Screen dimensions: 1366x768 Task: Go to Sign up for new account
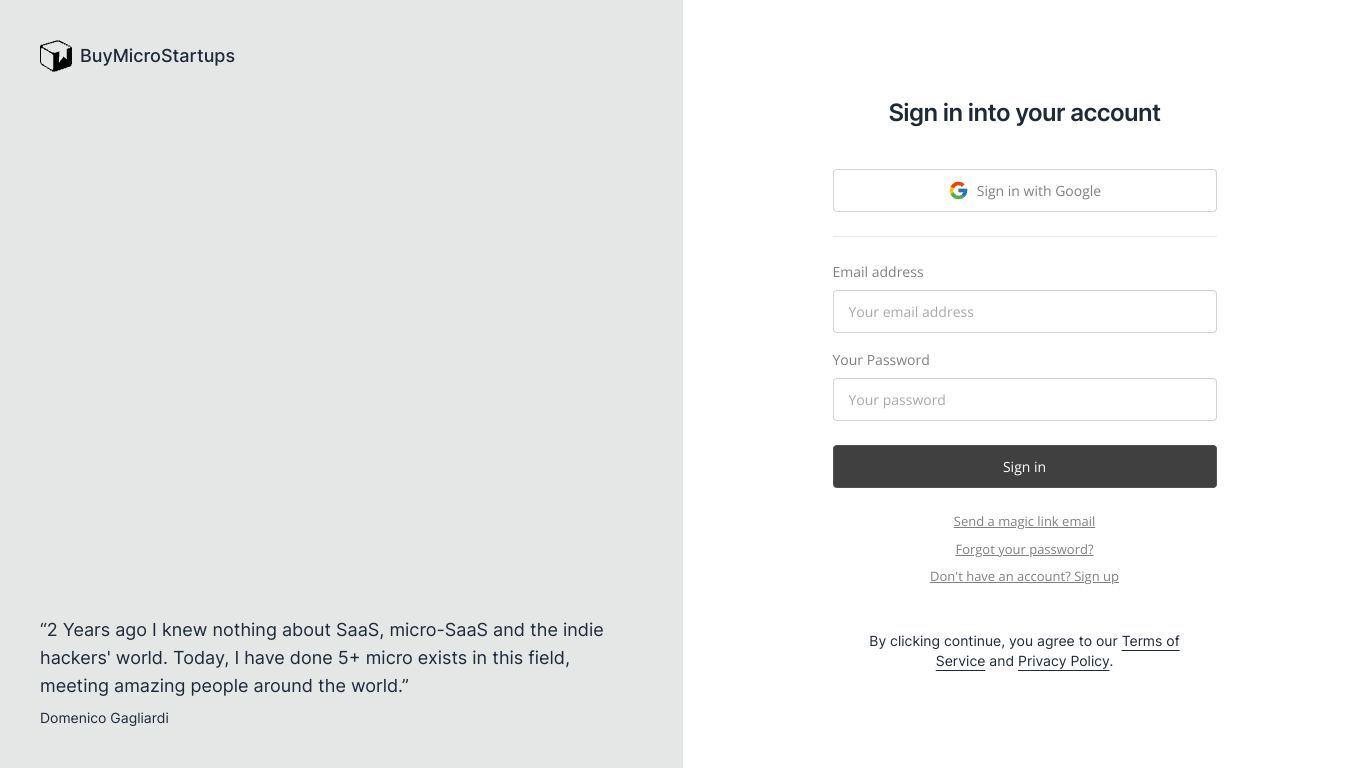coord(1024,576)
